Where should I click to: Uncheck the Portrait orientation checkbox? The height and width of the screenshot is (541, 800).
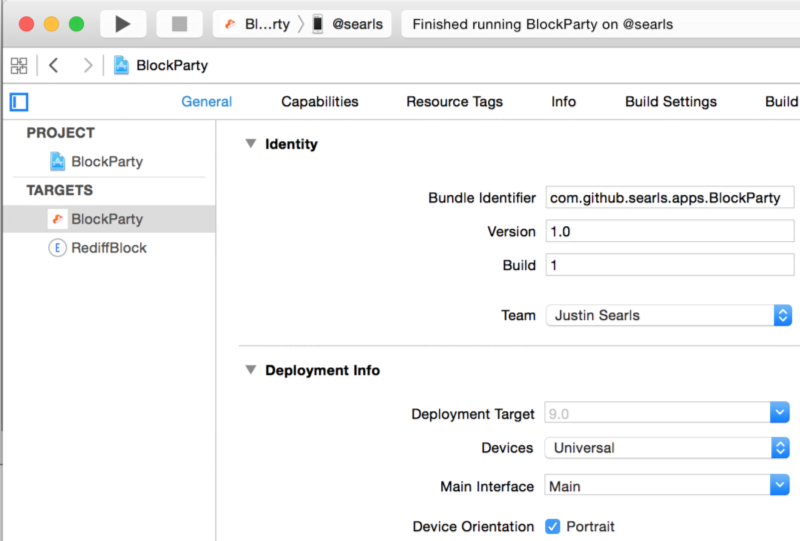[x=553, y=526]
